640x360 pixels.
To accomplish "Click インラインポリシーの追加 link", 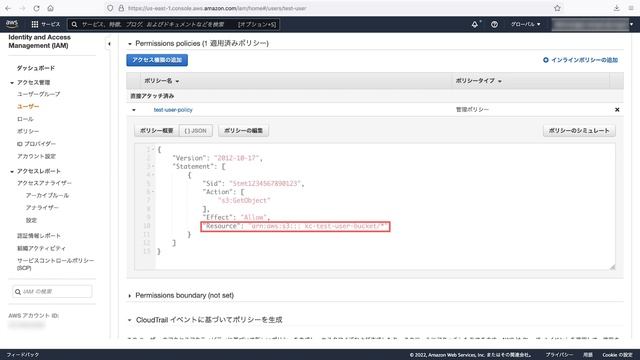I will pos(584,60).
